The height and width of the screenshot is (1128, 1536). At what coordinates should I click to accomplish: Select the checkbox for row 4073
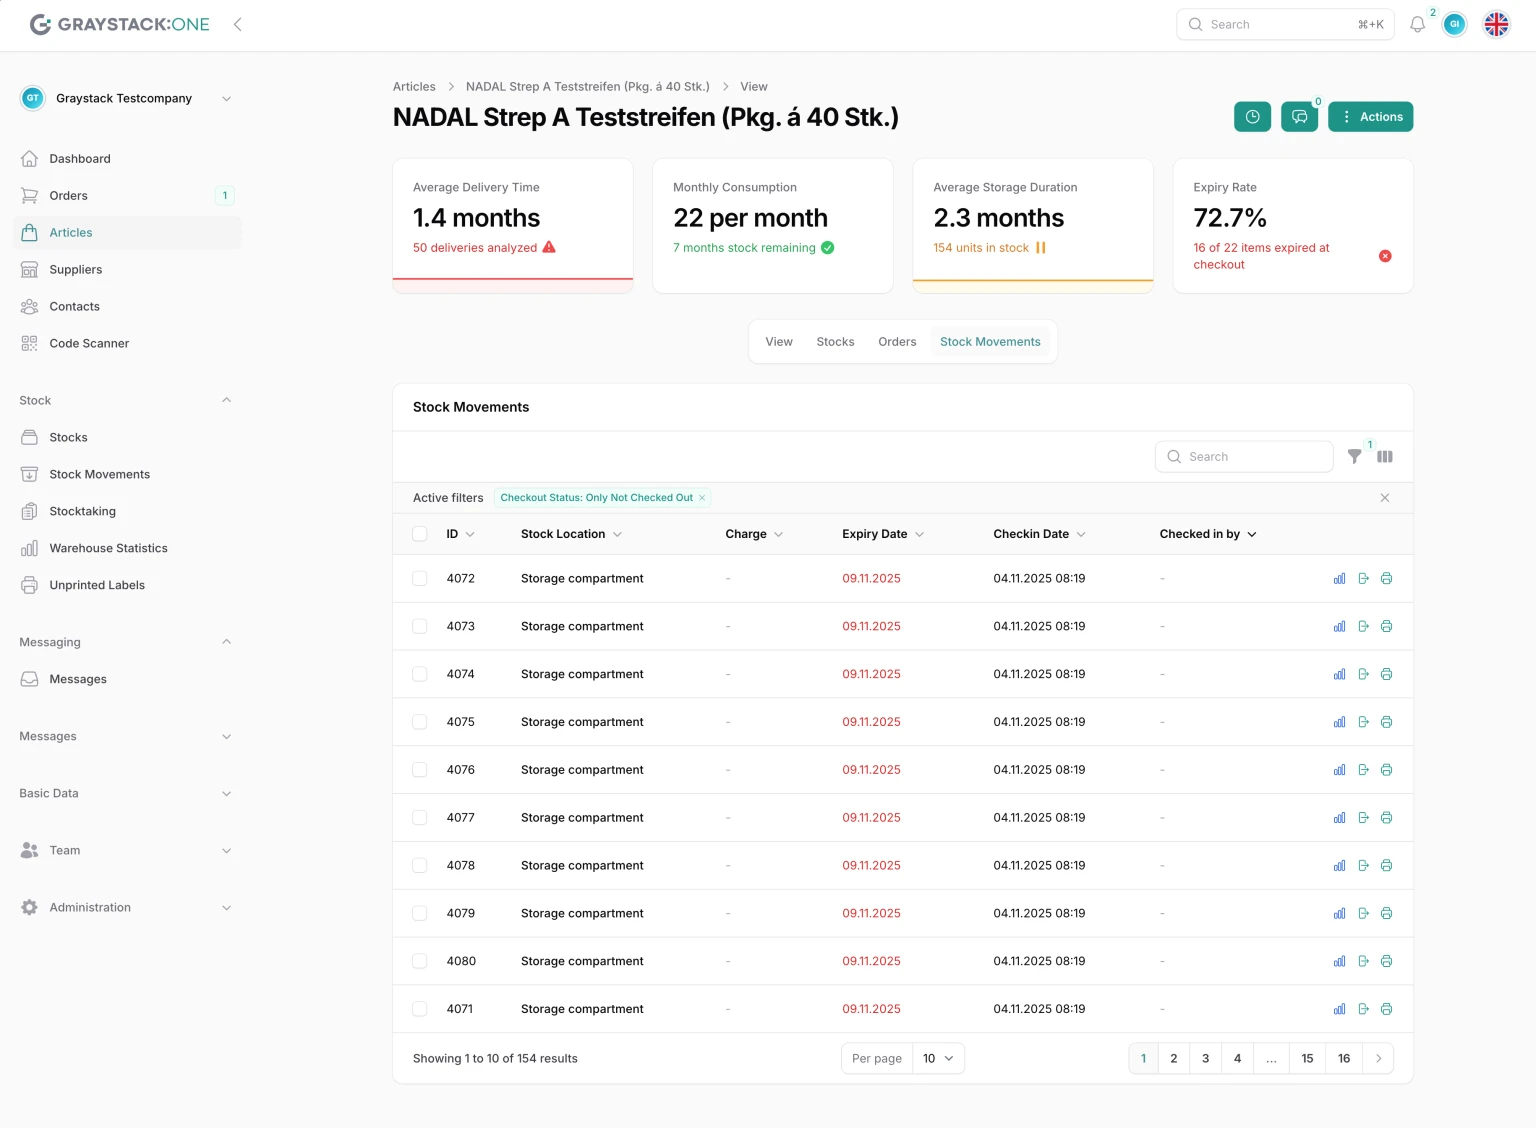[x=420, y=627]
